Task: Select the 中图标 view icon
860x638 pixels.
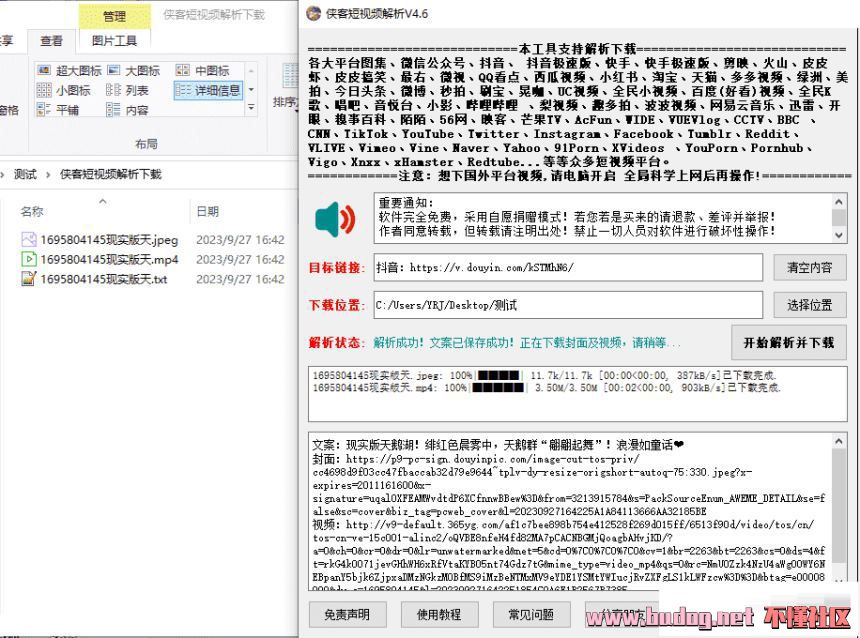Action: [x=183, y=70]
